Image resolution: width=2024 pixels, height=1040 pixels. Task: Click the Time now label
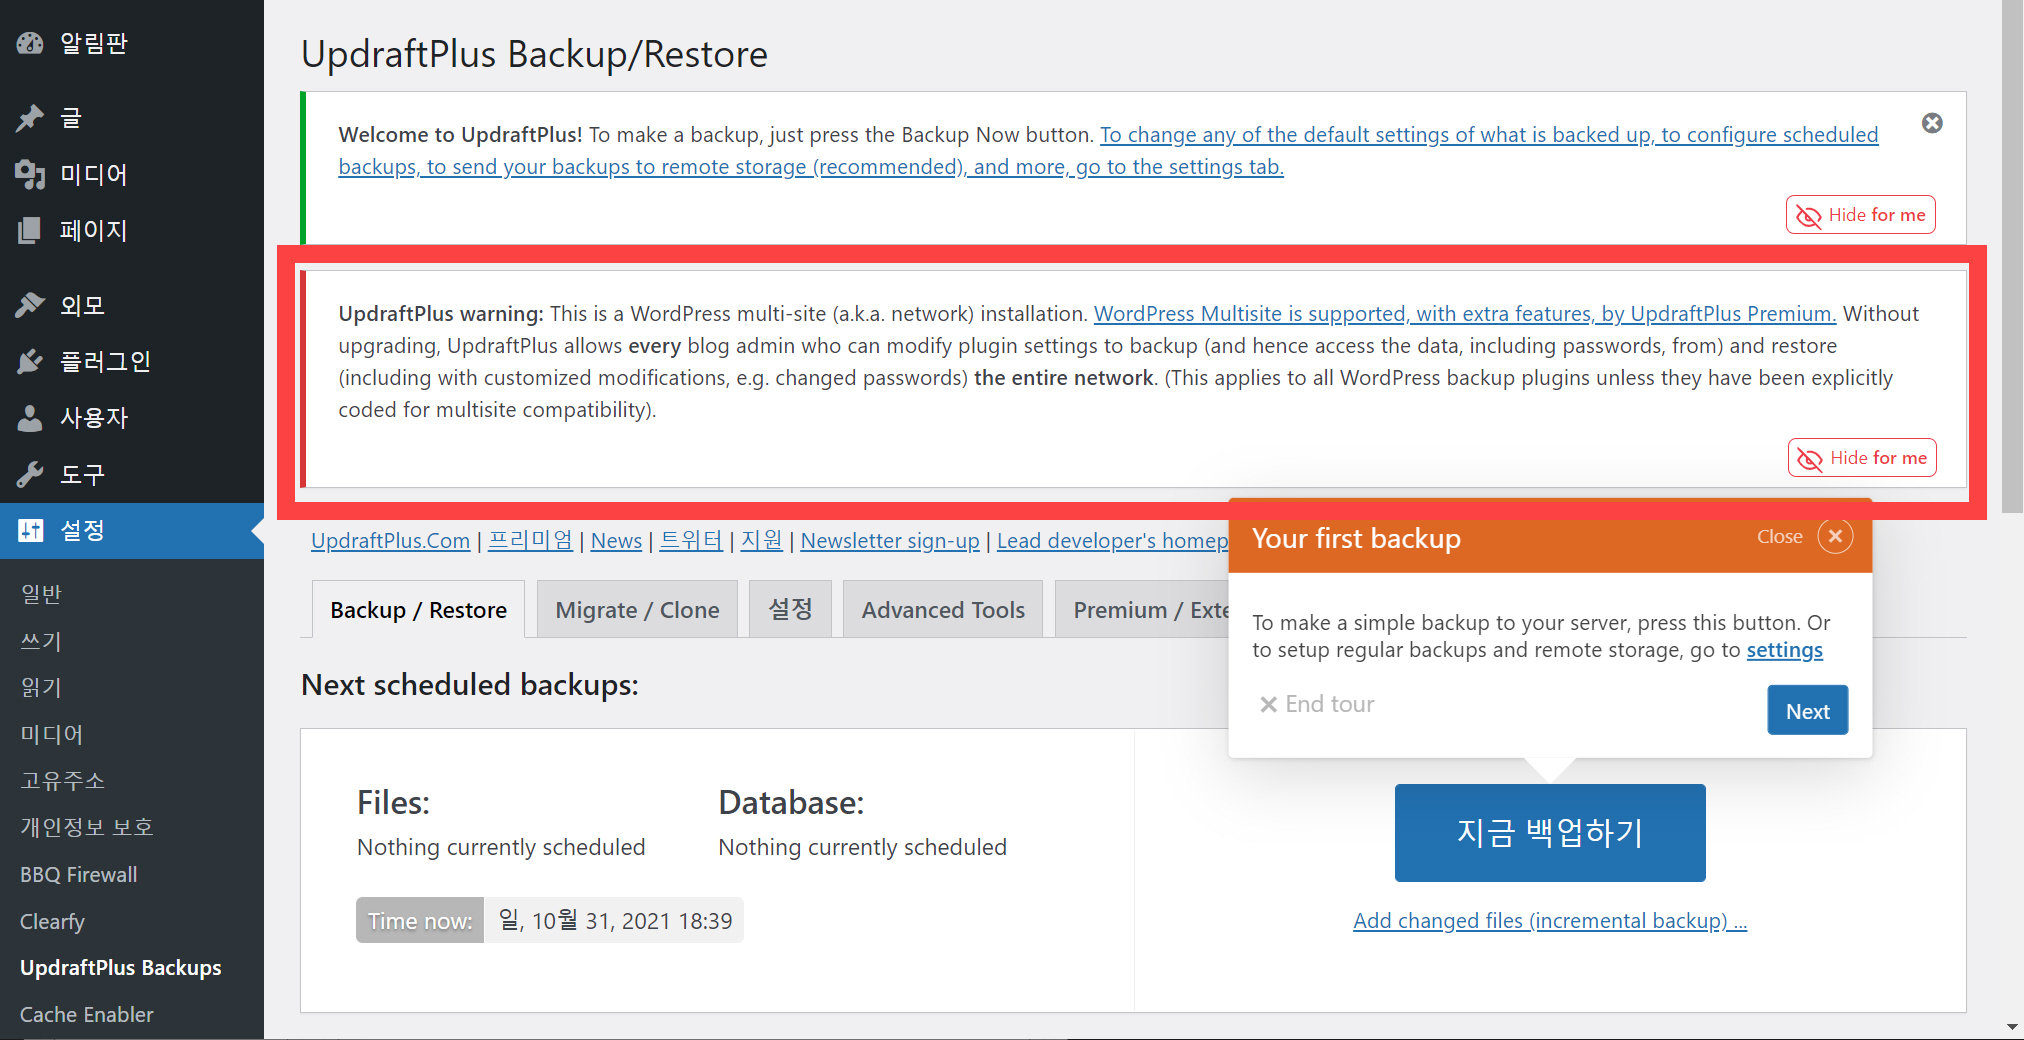coord(420,921)
